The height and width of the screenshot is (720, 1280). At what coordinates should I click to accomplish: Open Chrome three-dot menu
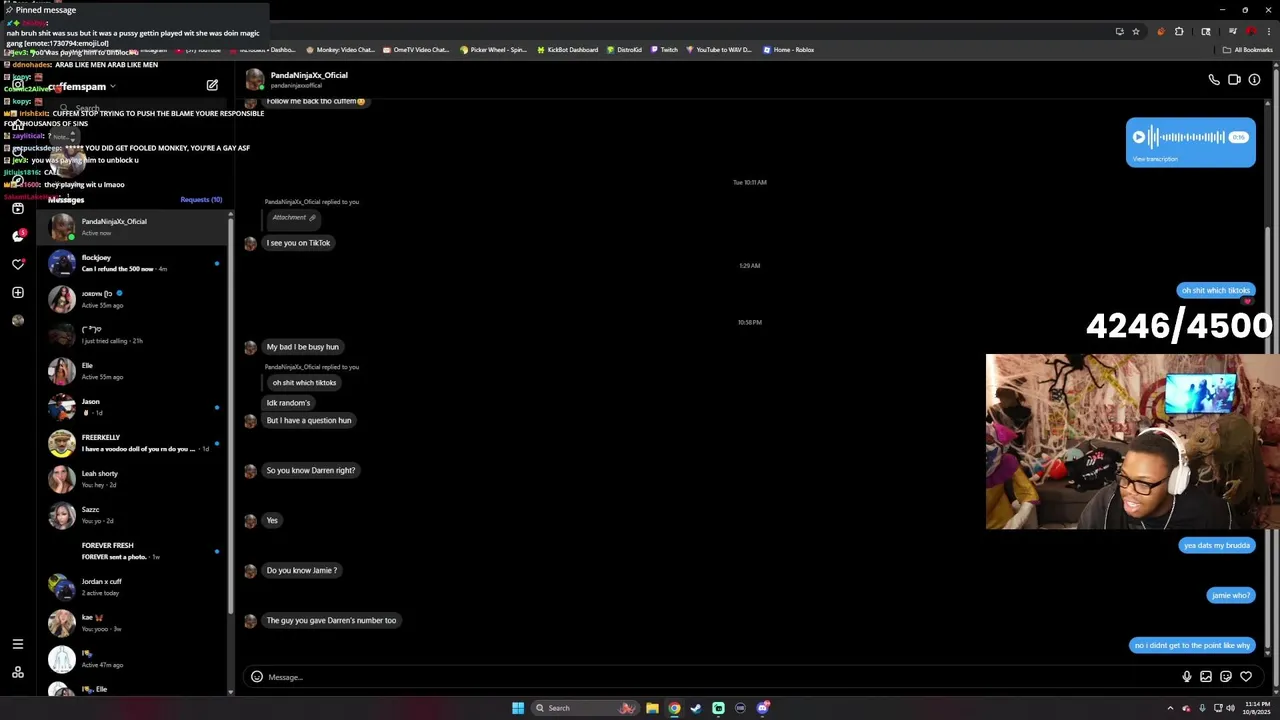[1267, 31]
